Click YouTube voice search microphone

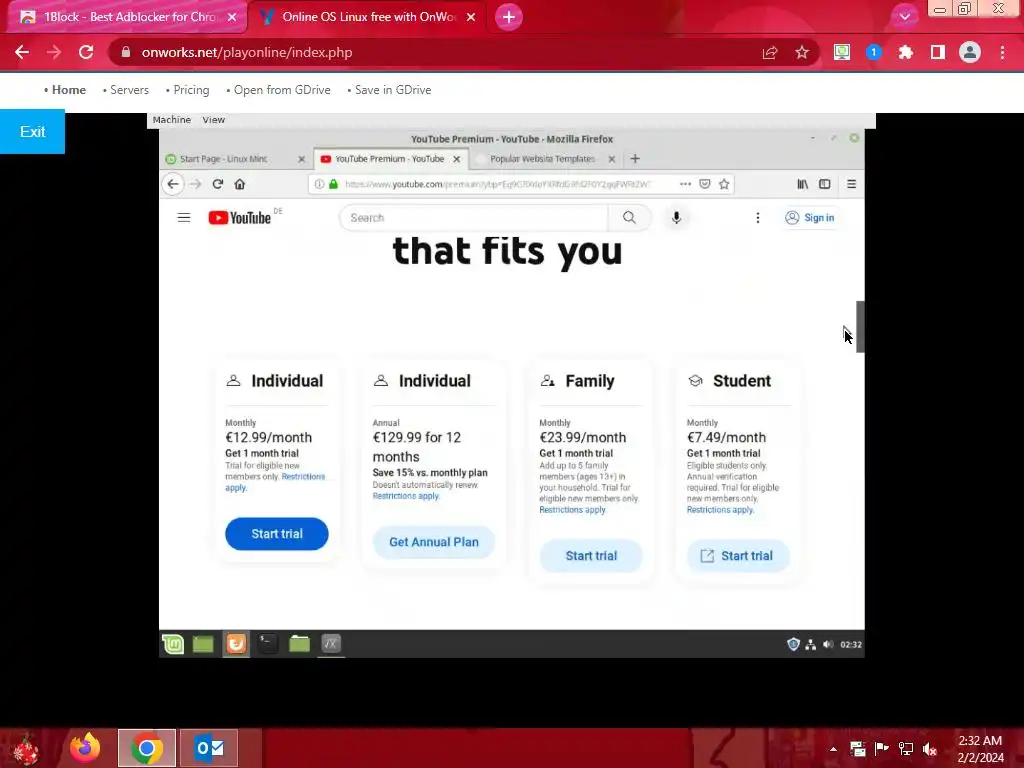click(677, 217)
